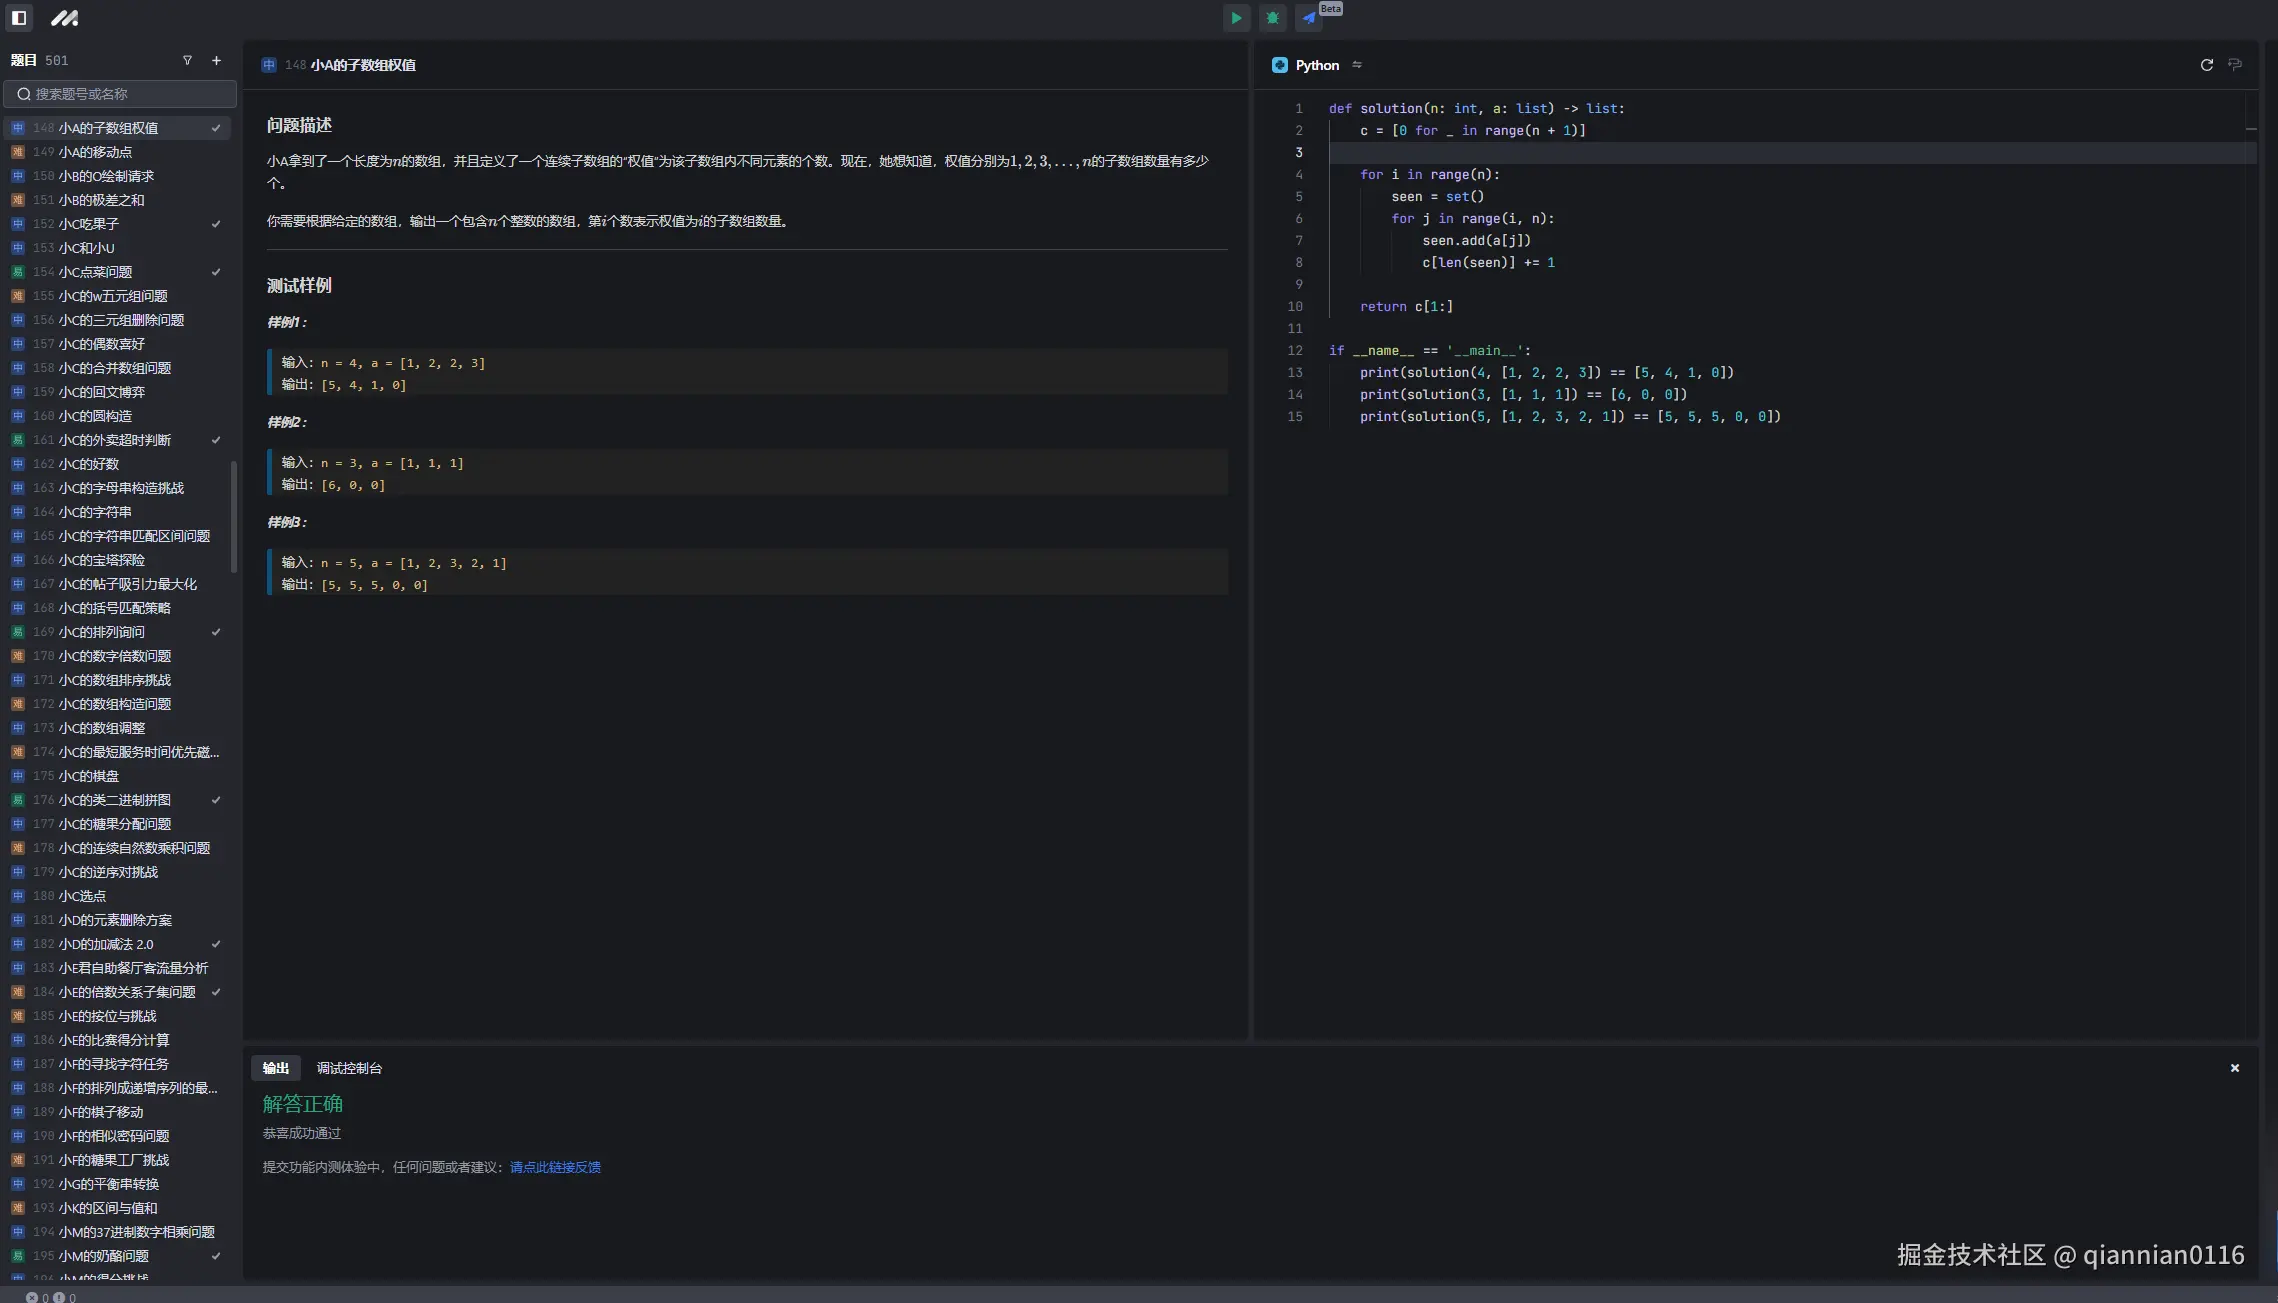Click the error count icon in status bar
This screenshot has width=2278, height=1303.
pyautogui.click(x=32, y=1297)
